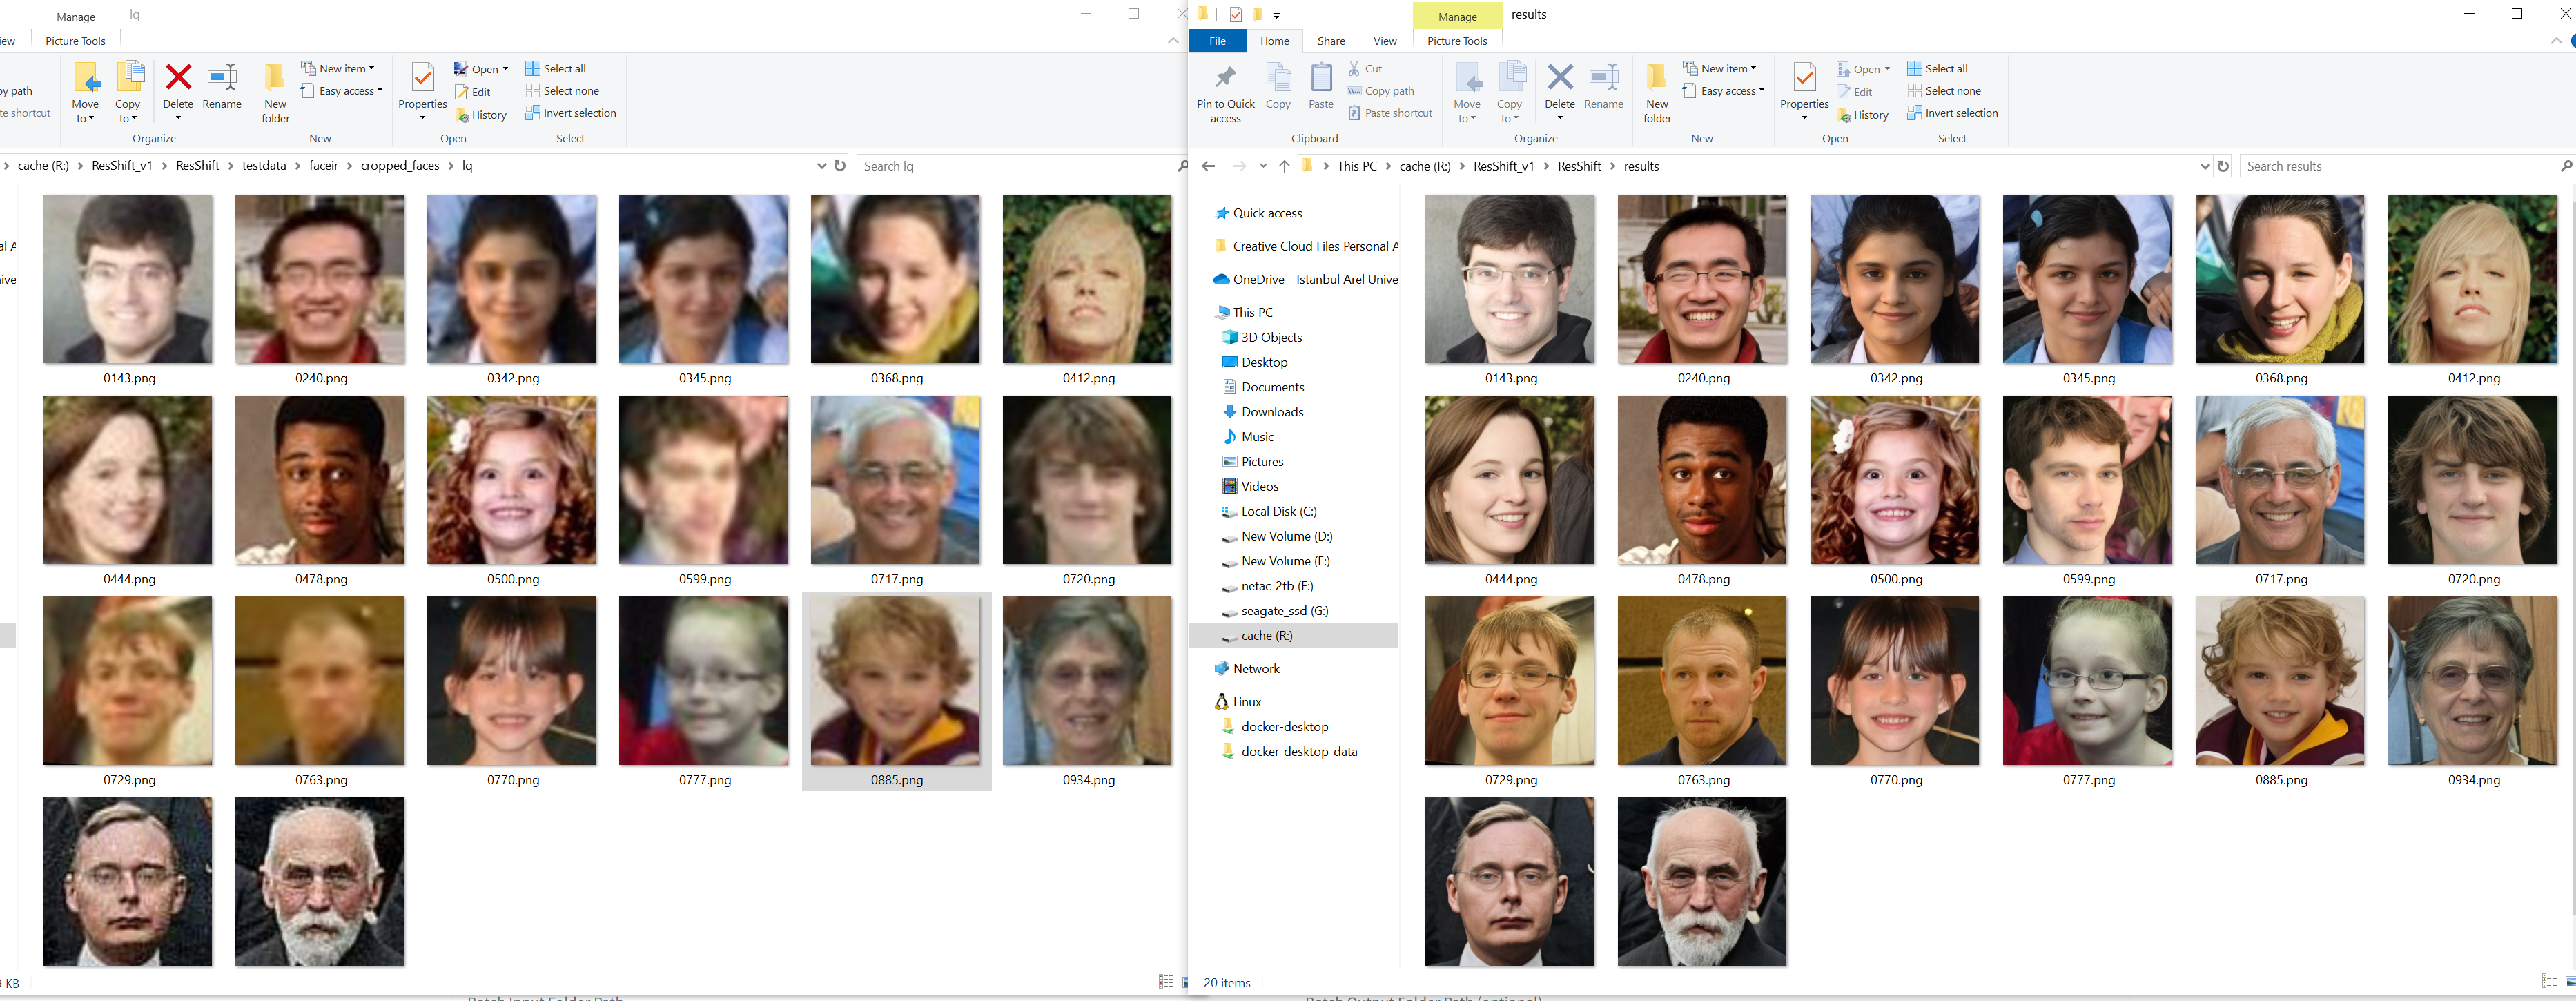Select Downloads in navigation pane
The height and width of the screenshot is (1001, 2576).
click(1272, 412)
